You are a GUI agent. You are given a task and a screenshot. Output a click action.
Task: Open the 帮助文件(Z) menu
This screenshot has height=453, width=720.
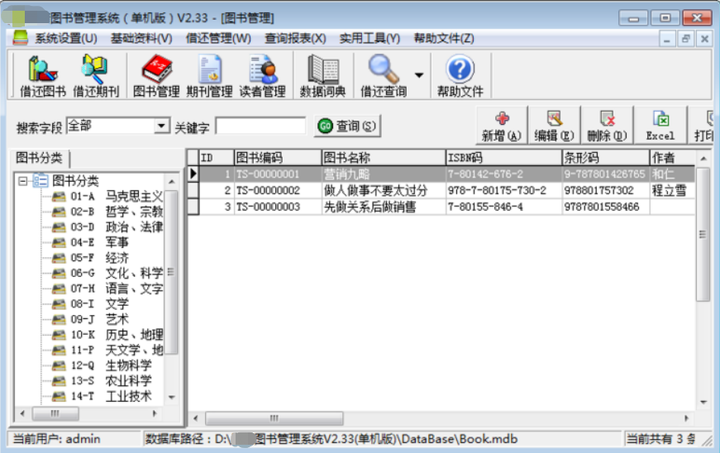(x=444, y=39)
